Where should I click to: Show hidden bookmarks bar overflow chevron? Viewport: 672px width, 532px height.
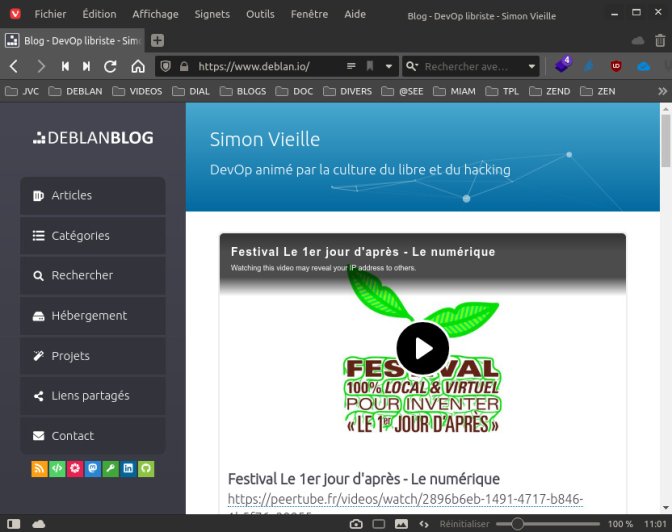(x=661, y=91)
